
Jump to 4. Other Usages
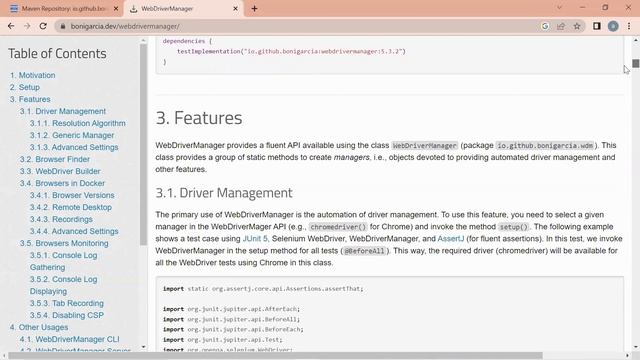[39, 327]
